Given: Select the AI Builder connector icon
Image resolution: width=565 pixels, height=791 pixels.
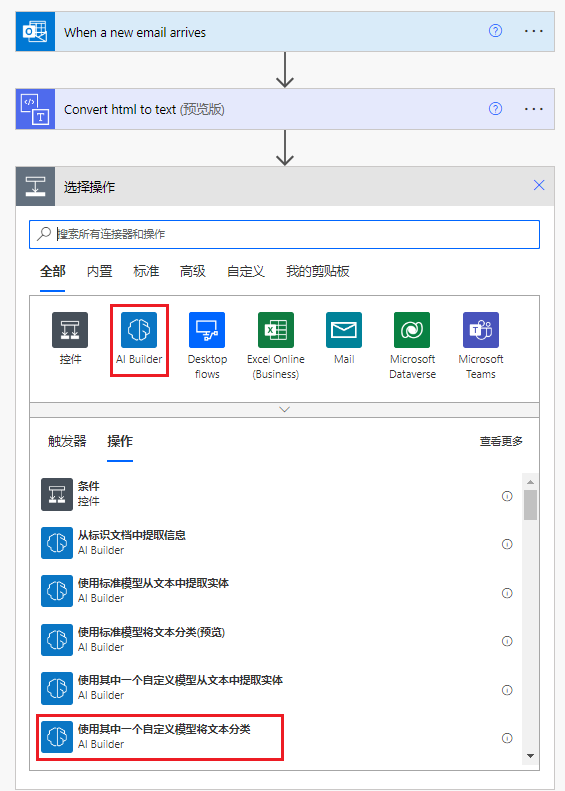Looking at the screenshot, I should pos(139,330).
